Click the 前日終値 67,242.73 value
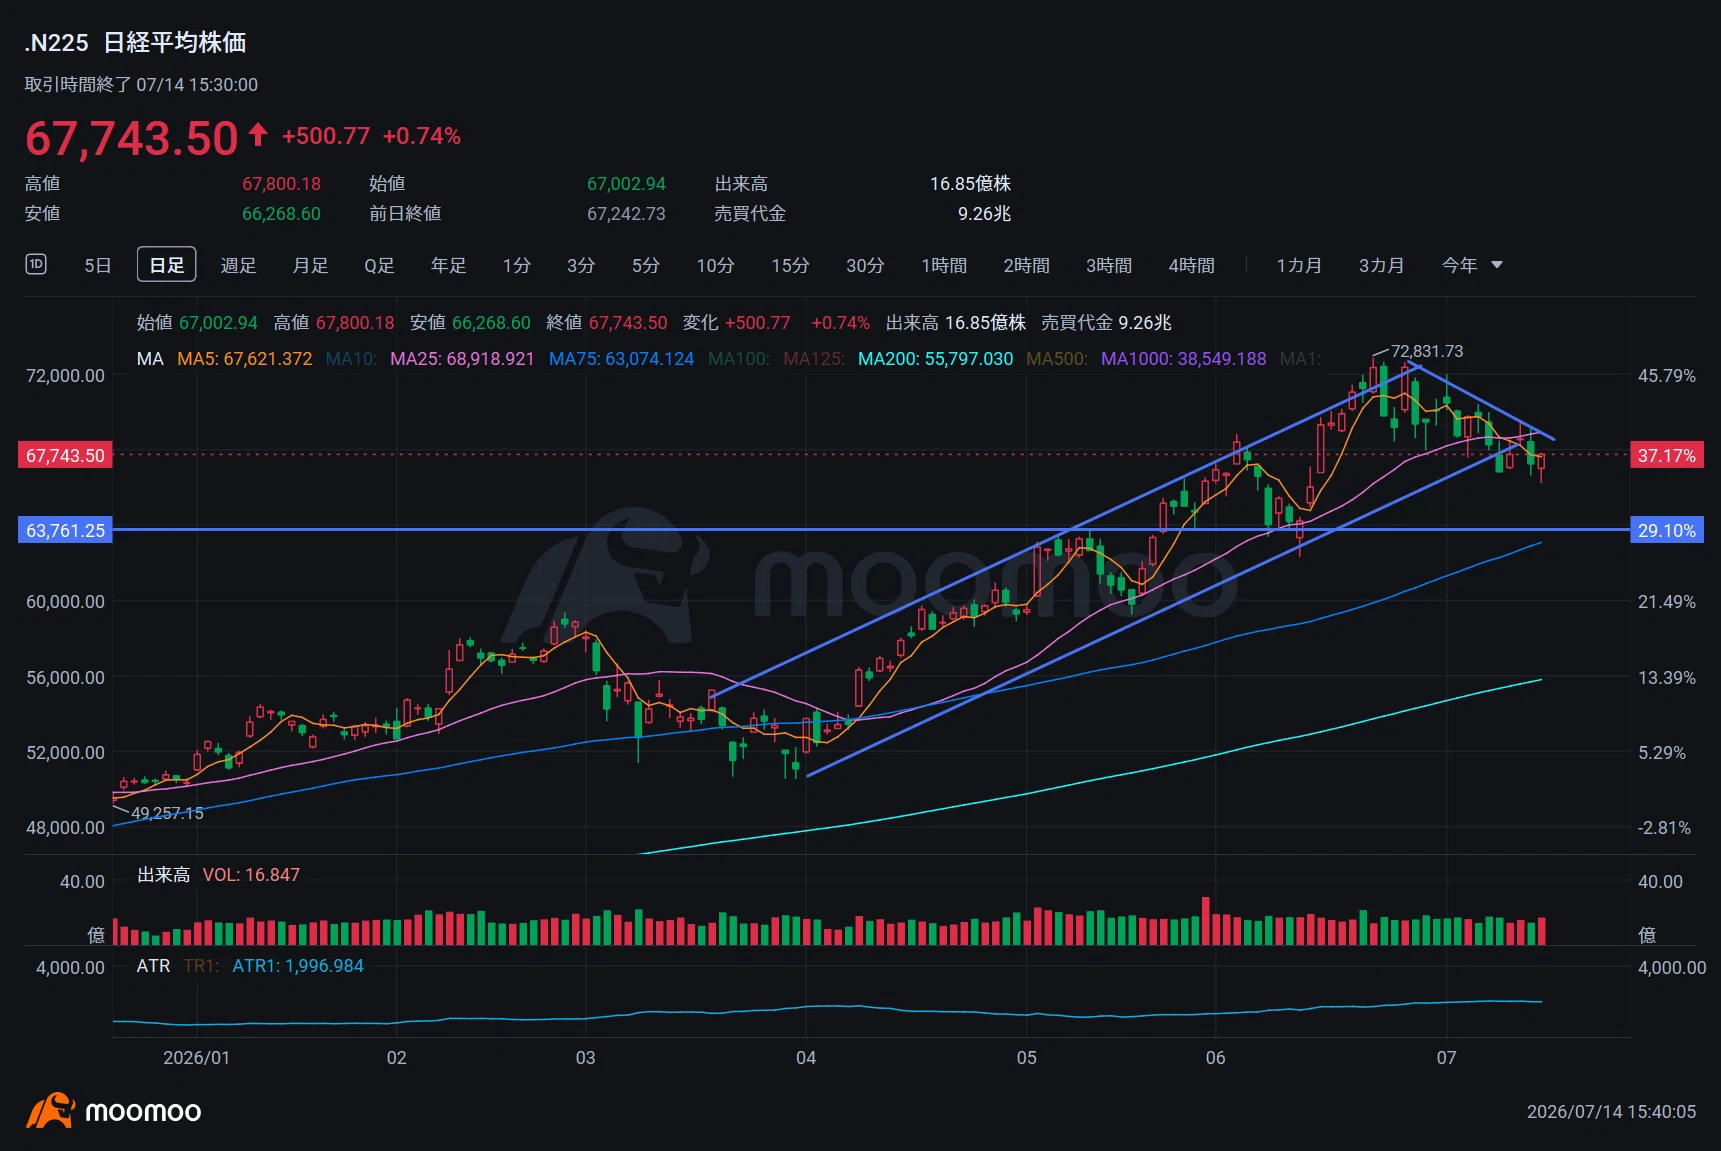 626,214
